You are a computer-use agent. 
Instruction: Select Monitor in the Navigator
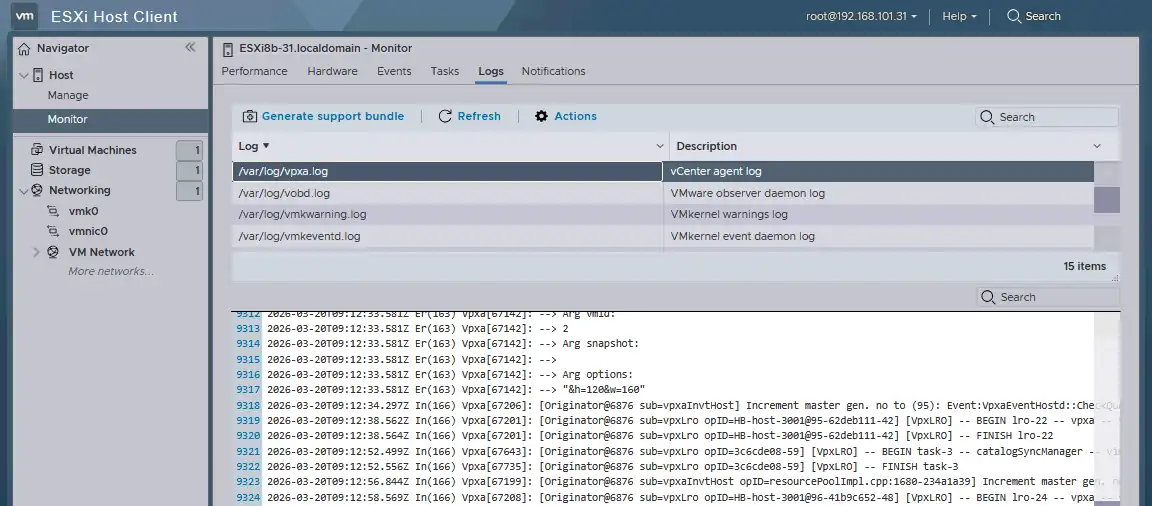[x=110, y=119]
